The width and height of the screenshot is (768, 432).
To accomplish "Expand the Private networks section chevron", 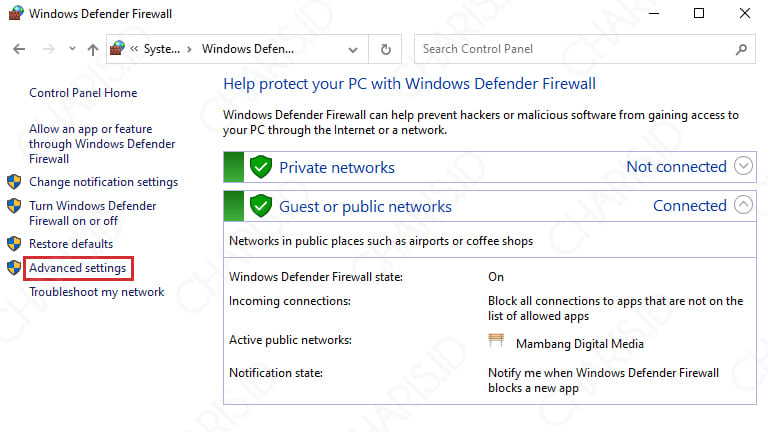I will click(743, 166).
